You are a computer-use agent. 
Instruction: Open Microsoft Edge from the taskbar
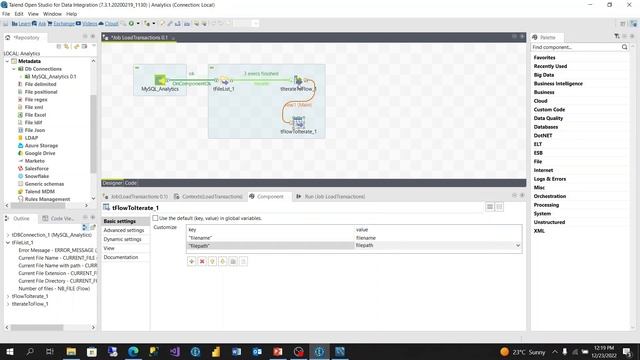pyautogui.click(x=133, y=351)
